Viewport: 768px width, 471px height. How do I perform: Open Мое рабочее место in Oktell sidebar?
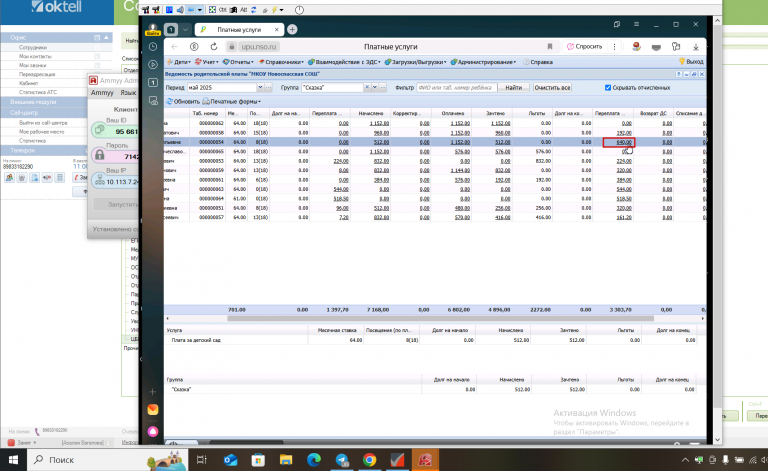coord(41,132)
